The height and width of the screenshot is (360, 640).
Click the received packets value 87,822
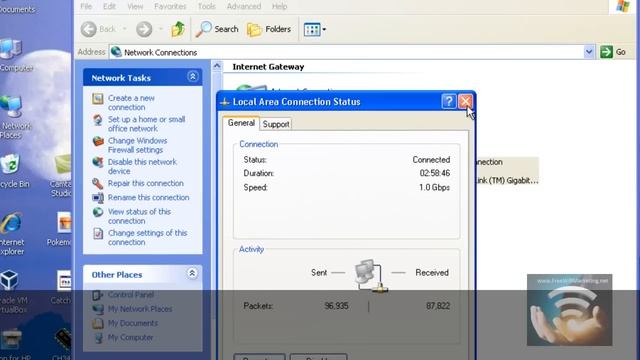438,306
